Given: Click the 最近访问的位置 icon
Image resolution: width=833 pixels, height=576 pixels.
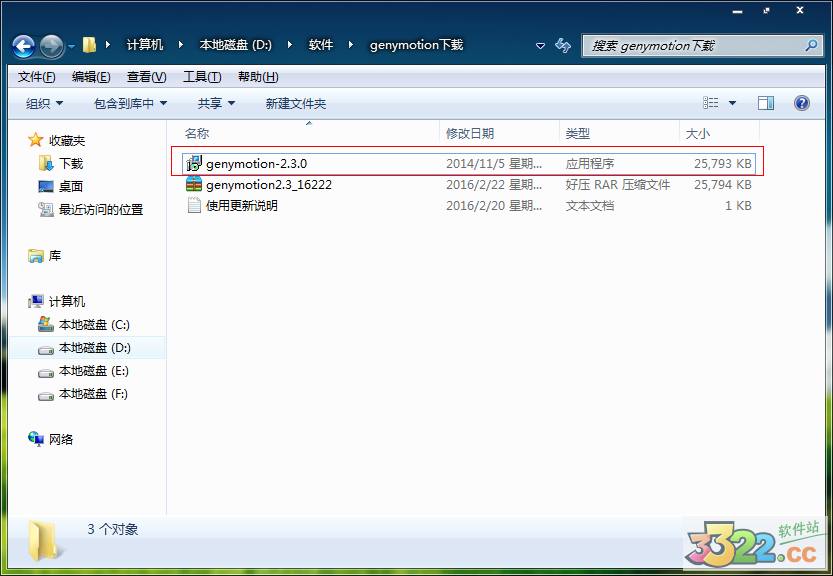Looking at the screenshot, I should tap(46, 209).
